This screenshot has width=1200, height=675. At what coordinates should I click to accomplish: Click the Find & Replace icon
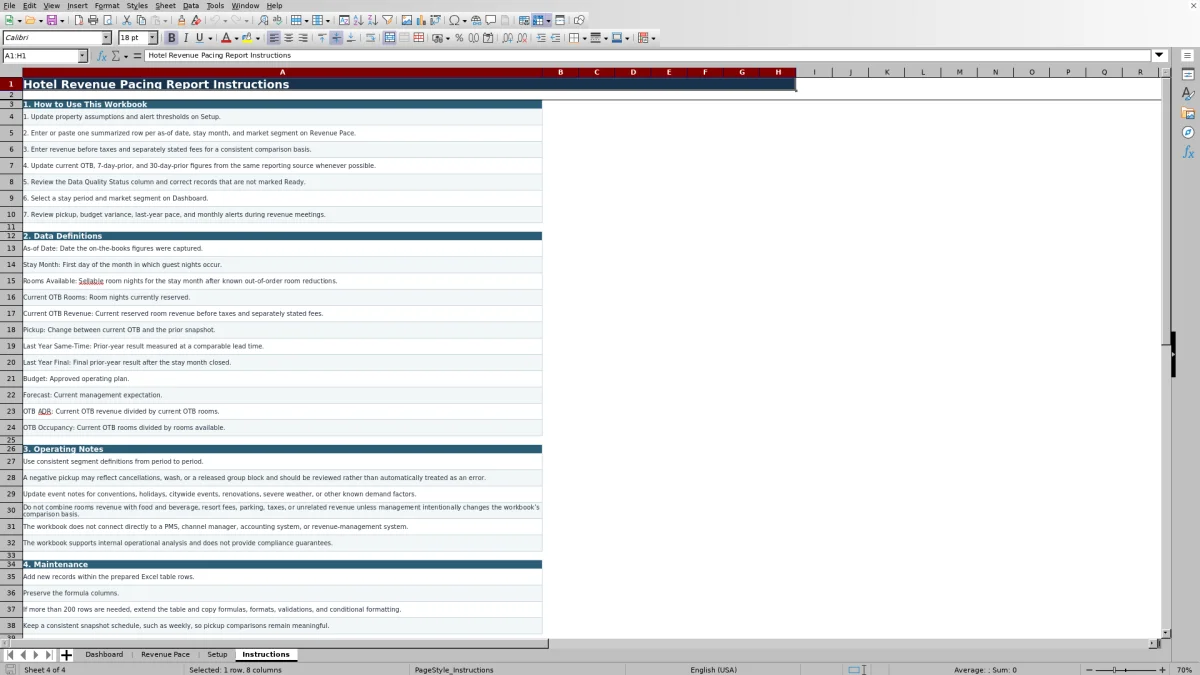263,20
